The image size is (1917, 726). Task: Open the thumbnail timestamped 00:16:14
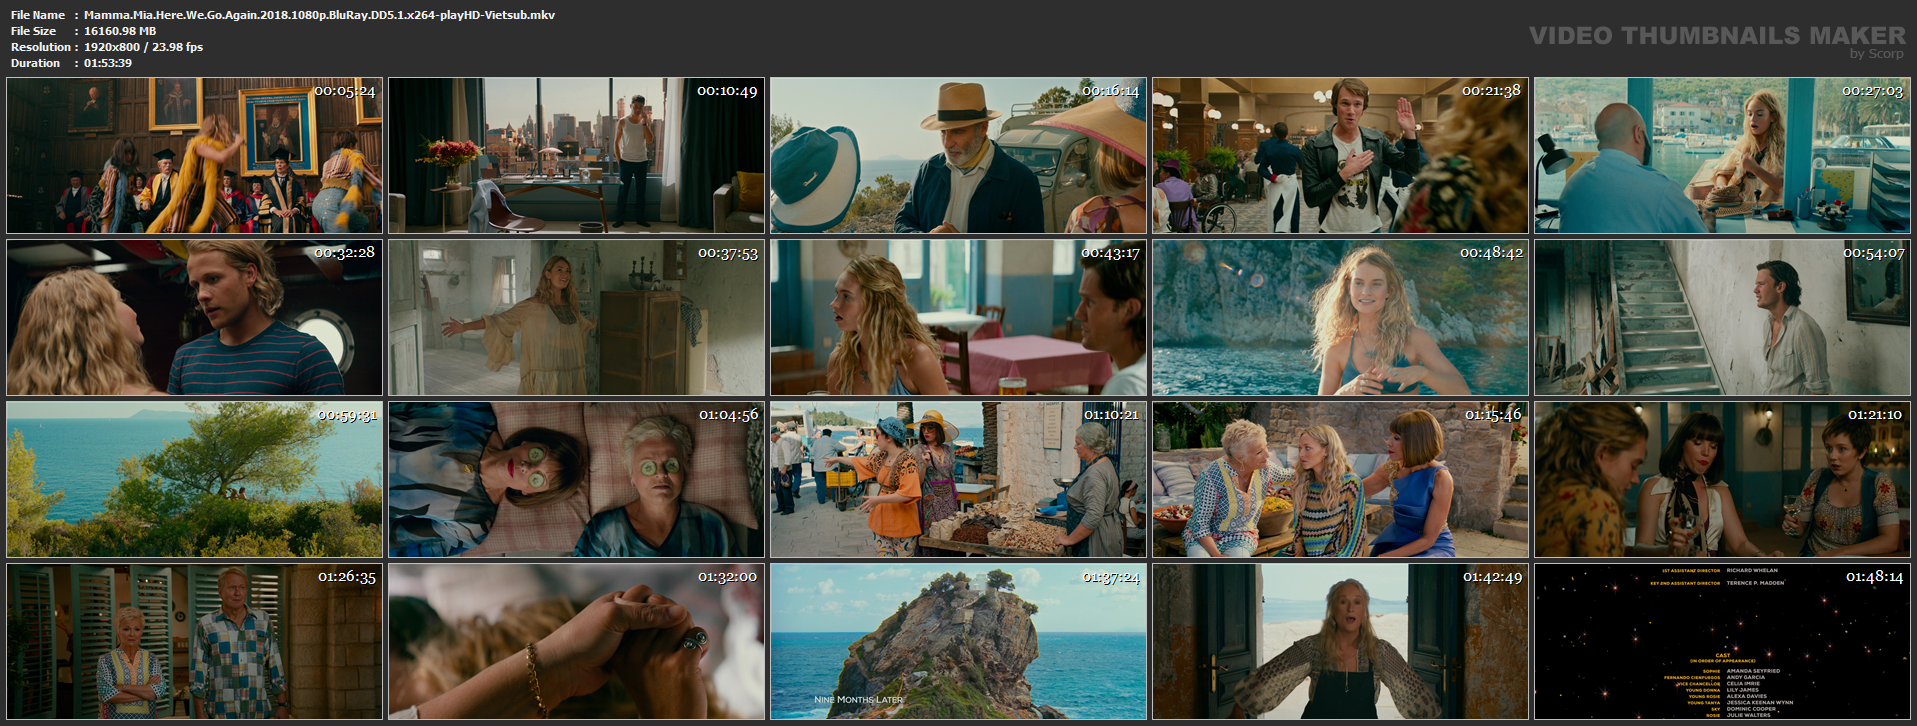pyautogui.click(x=958, y=156)
